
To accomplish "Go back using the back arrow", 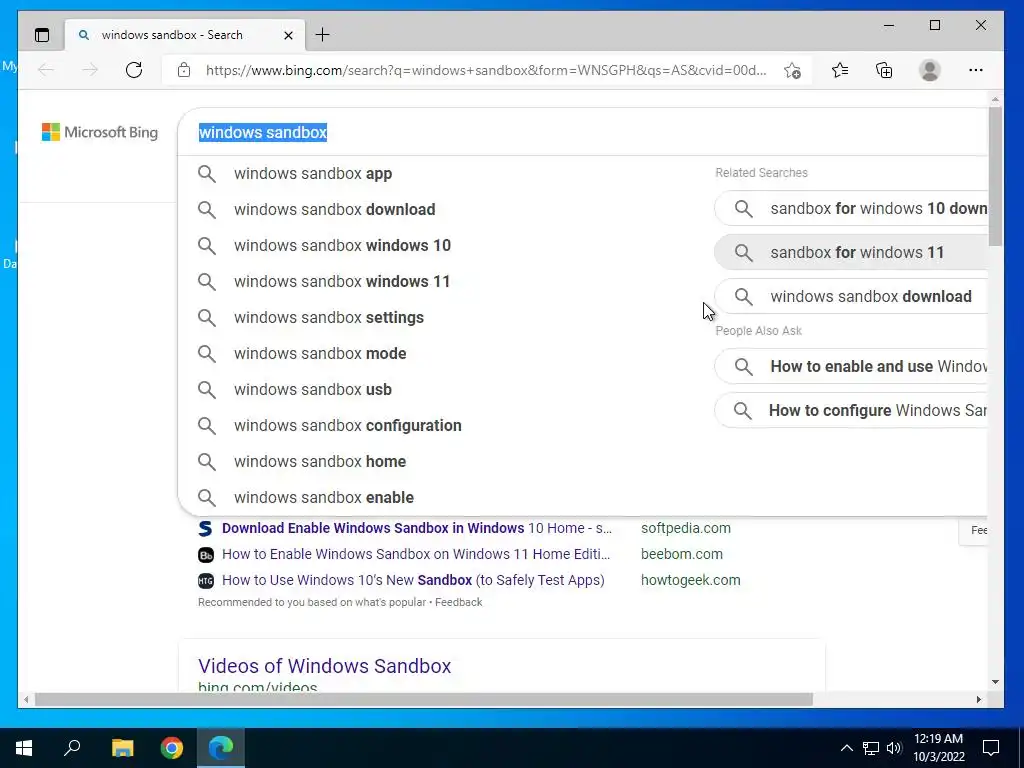I will 46,70.
